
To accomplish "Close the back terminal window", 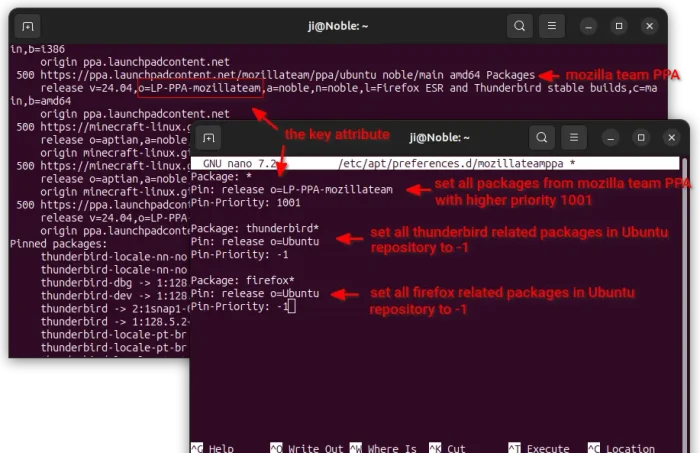I will click(x=650, y=26).
